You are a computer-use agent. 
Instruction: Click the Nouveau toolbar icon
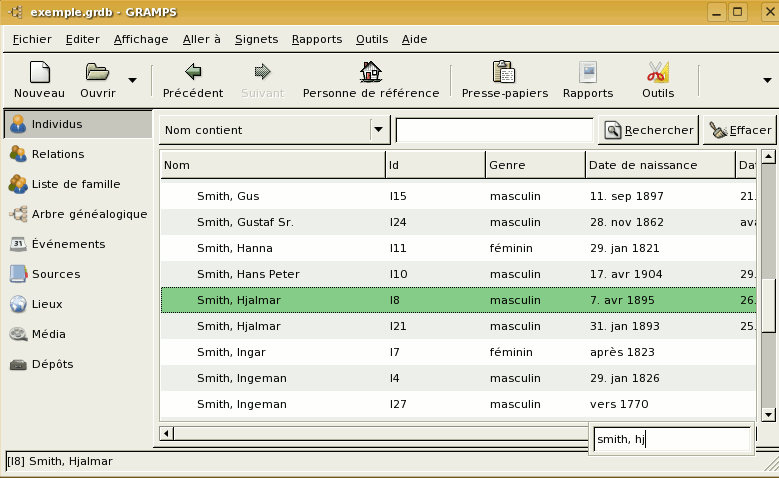pos(39,74)
